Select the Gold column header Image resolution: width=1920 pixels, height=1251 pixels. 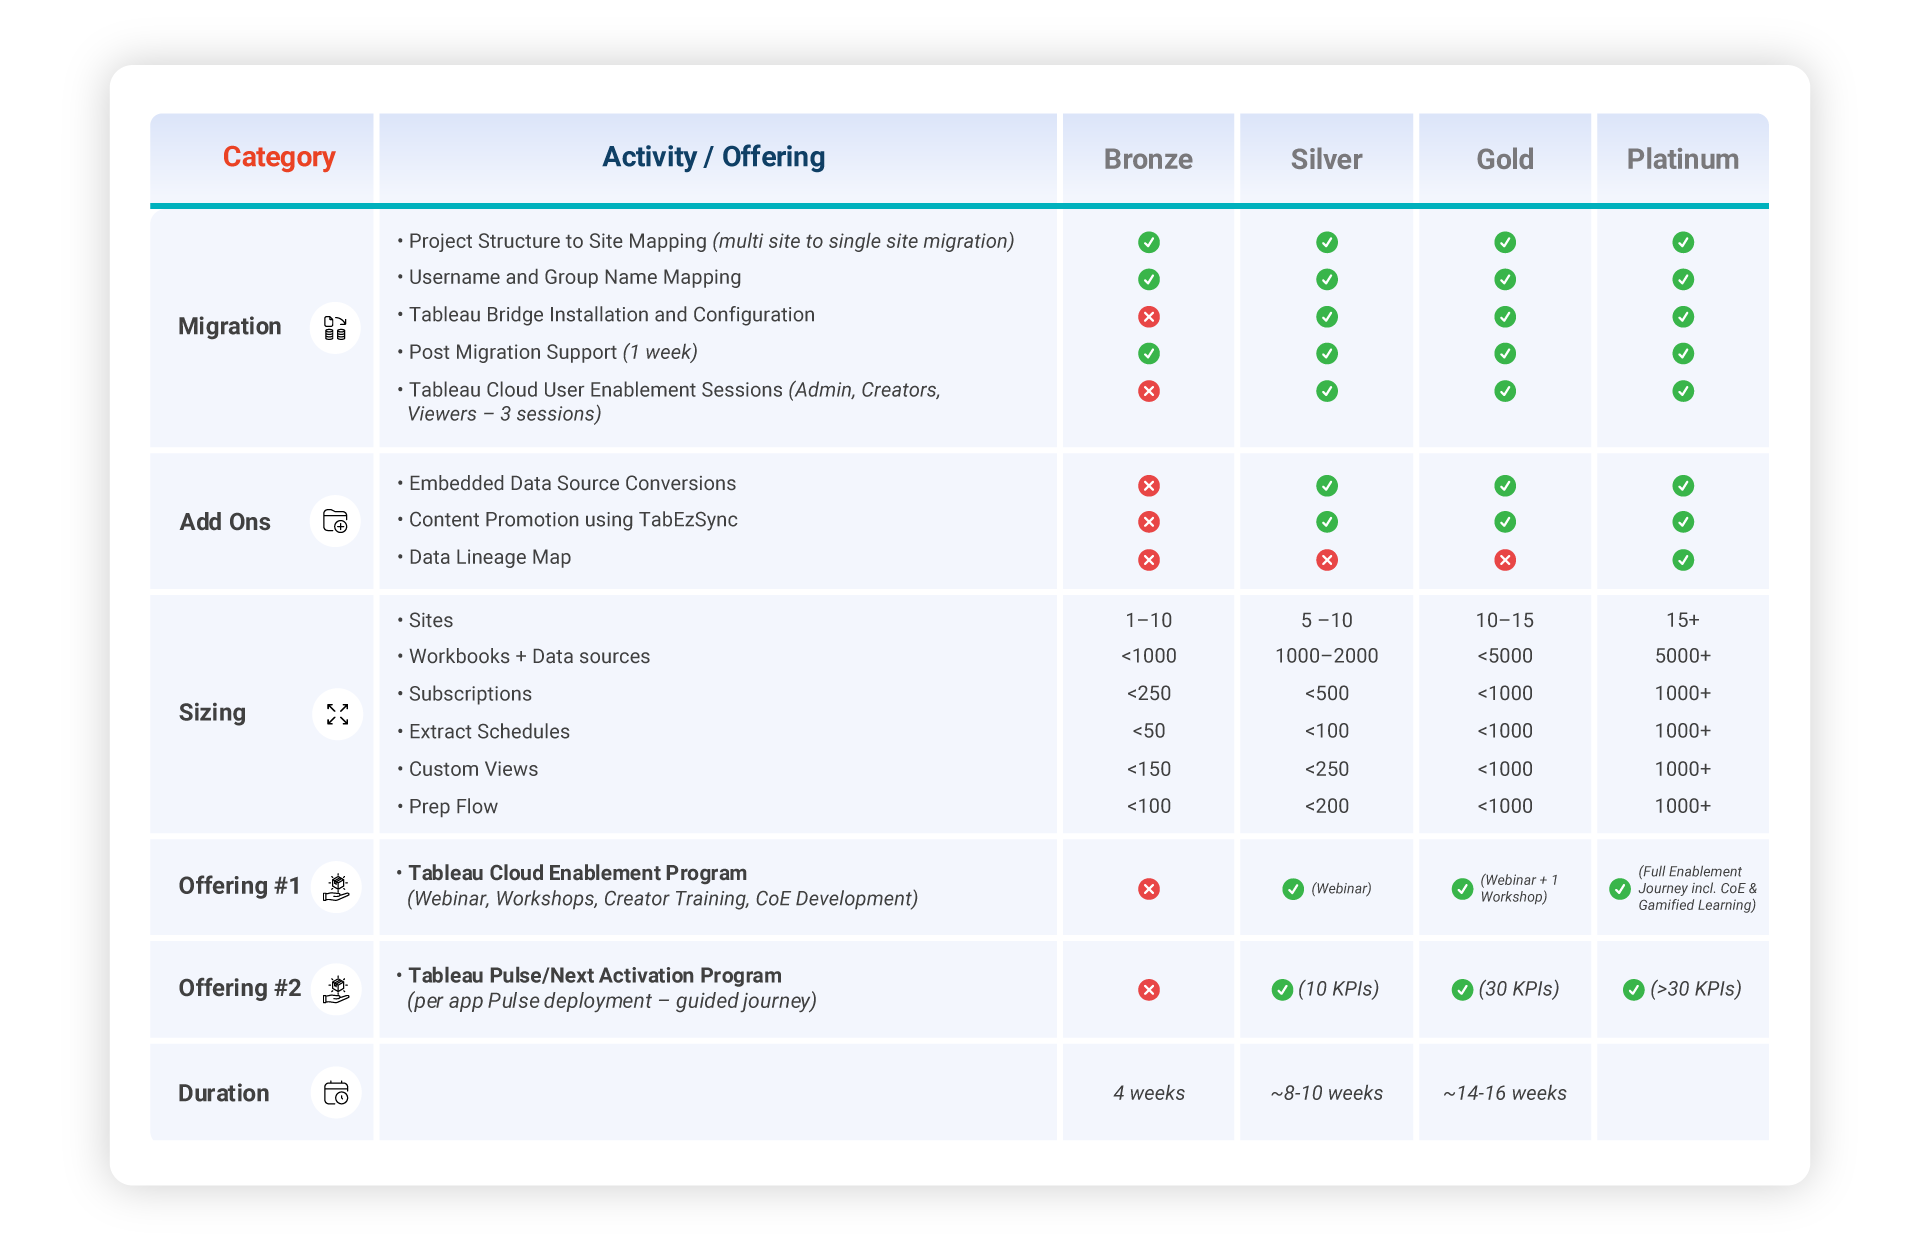1505,159
